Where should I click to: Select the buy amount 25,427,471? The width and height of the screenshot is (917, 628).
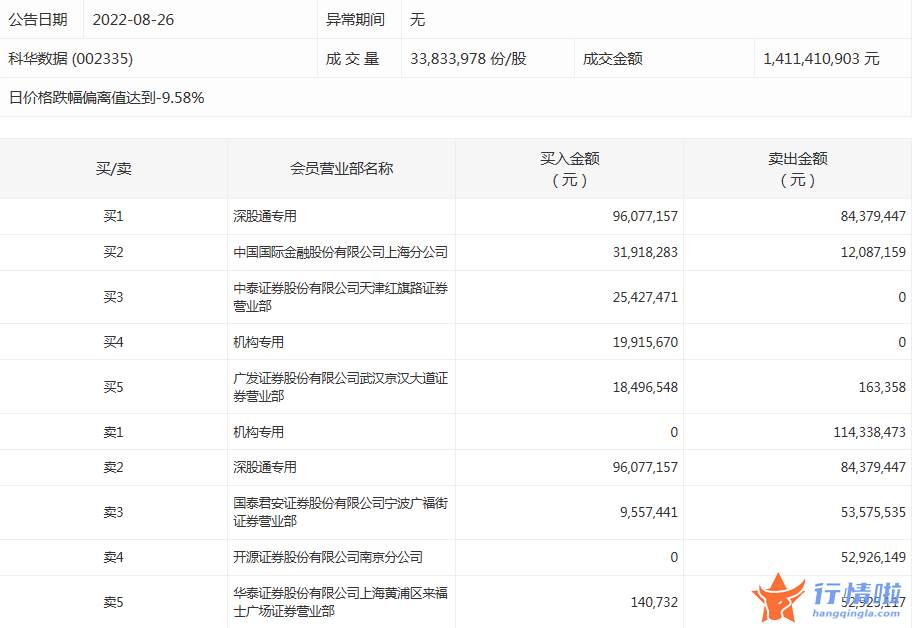(x=645, y=297)
